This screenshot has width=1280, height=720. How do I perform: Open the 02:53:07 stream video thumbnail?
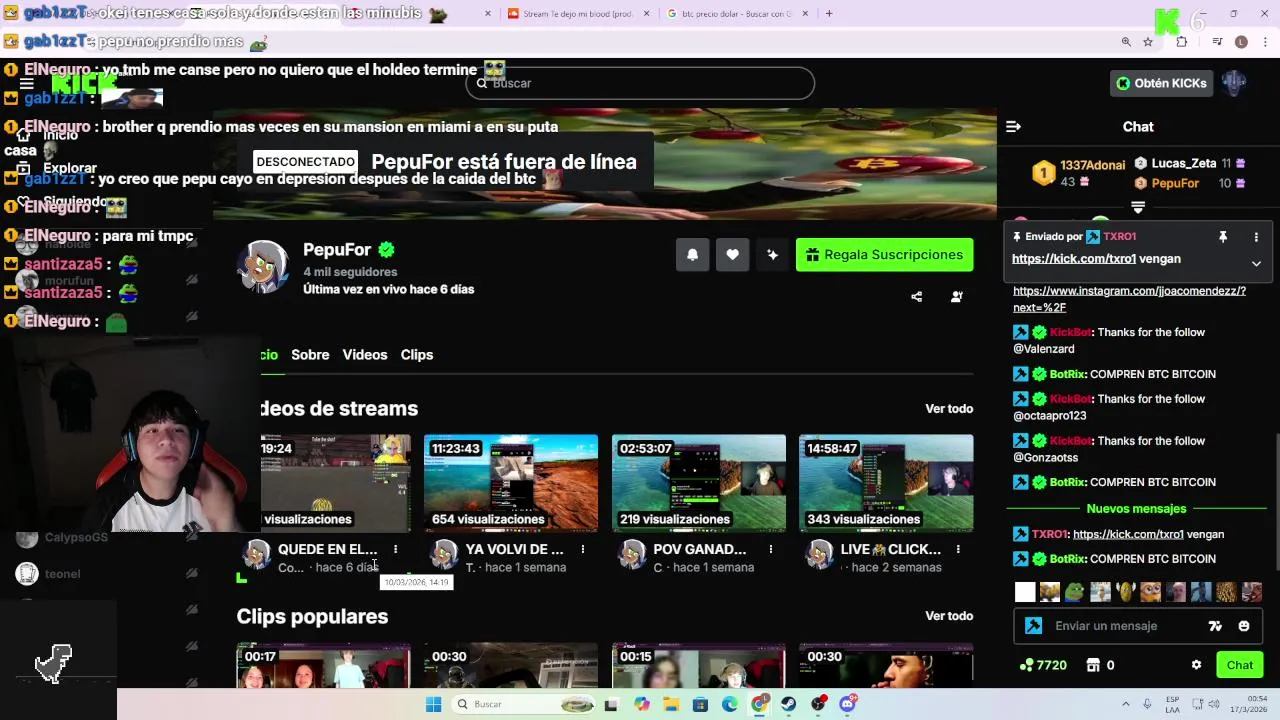699,483
